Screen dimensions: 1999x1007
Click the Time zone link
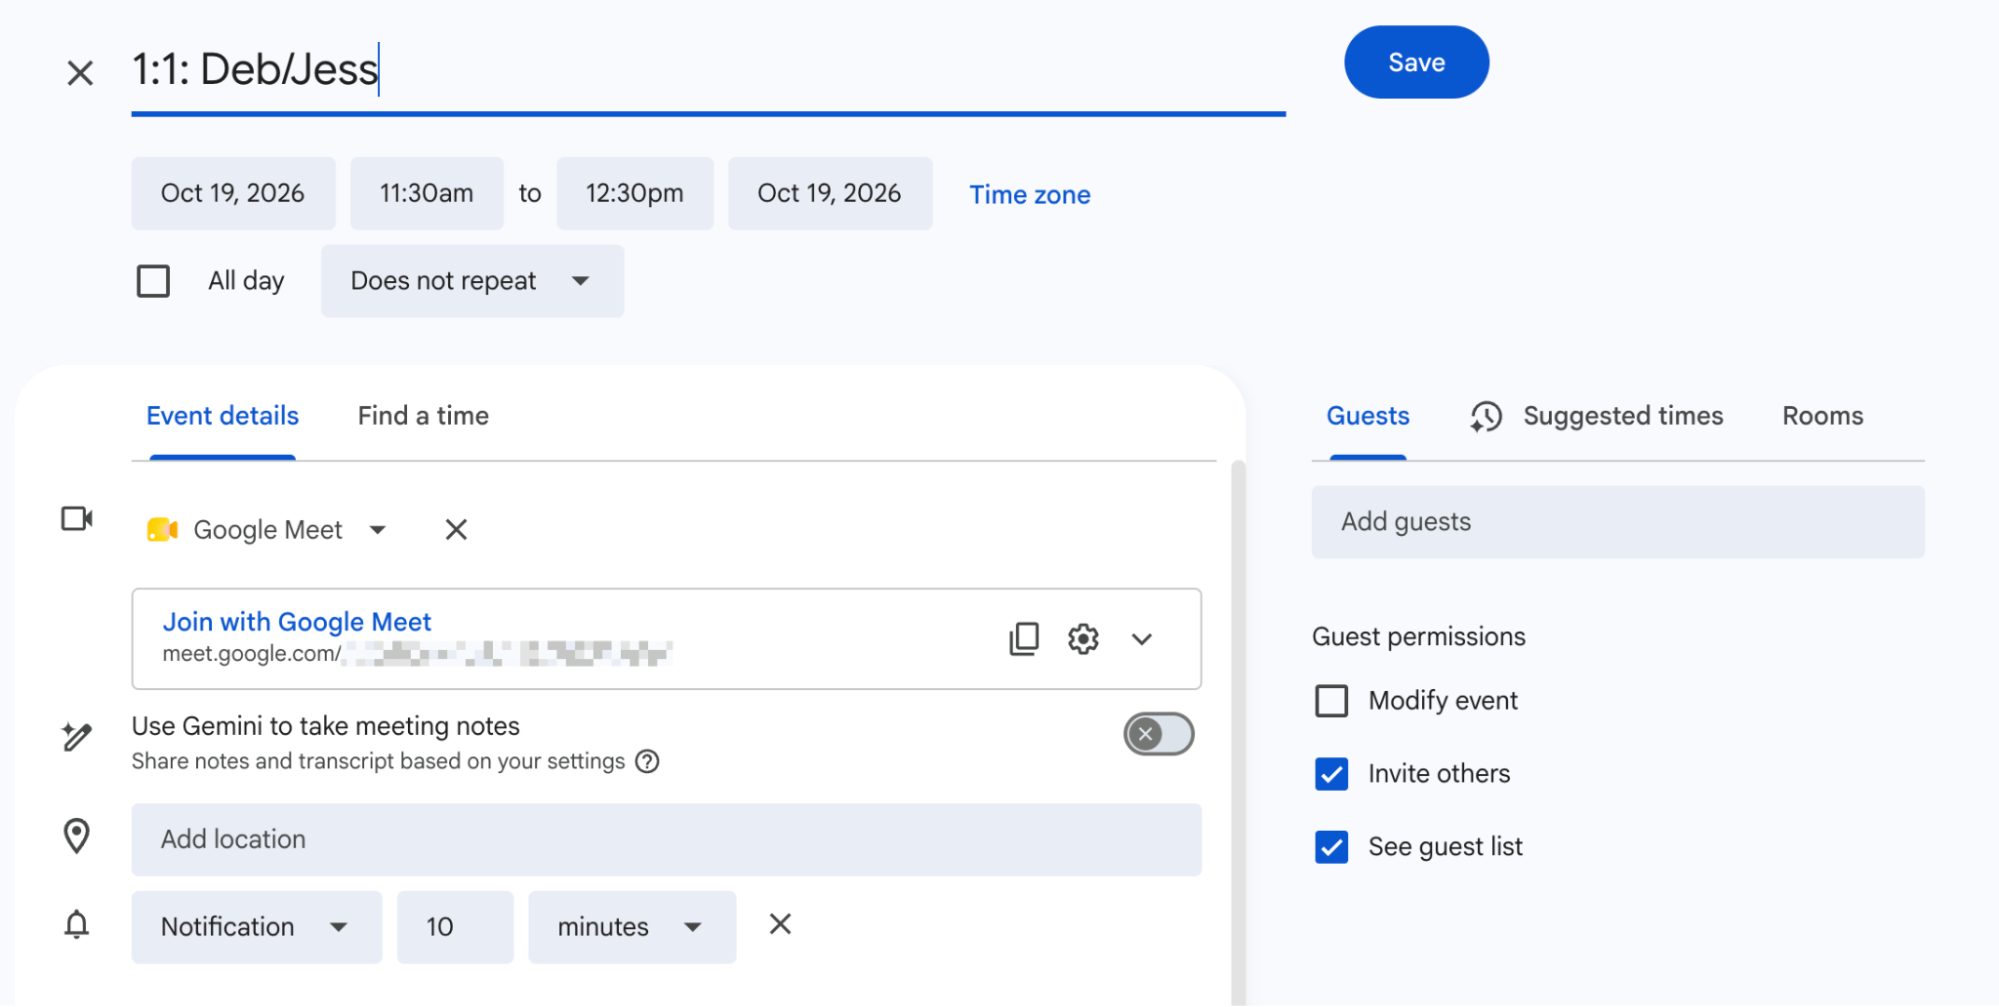1029,195
